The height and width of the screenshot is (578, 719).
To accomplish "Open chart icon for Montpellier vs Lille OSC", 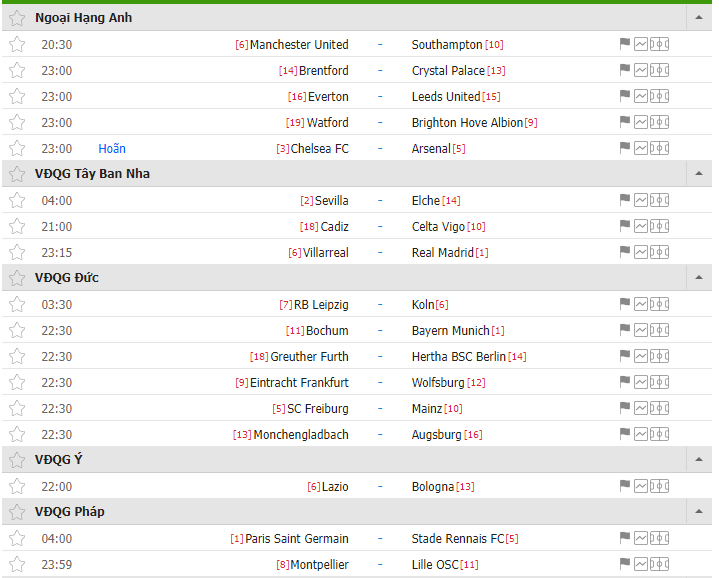I will tap(641, 564).
